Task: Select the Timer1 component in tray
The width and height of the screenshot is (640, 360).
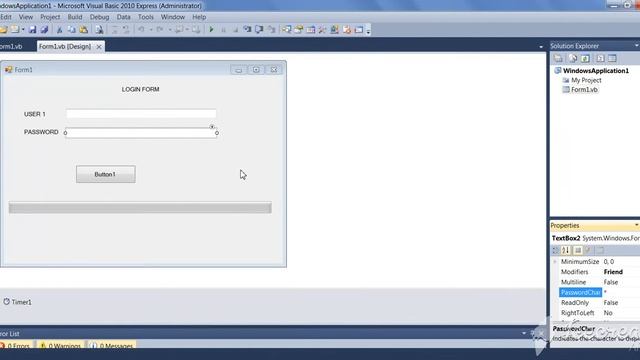Action: coord(18,302)
